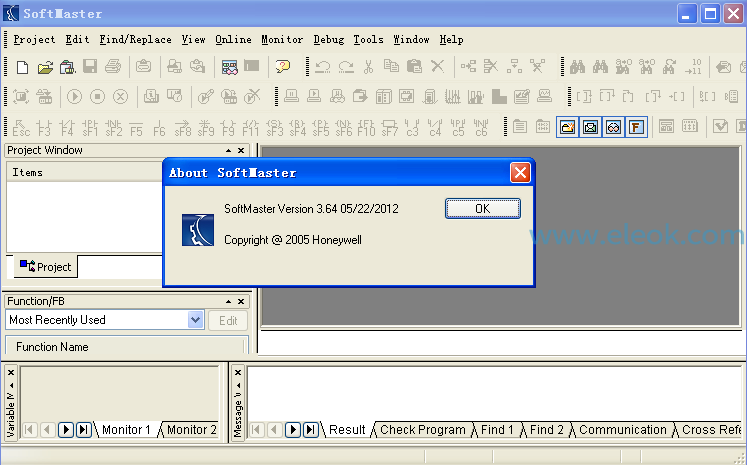
Task: Close the About SoftMaster dialog with red X
Action: pos(520,172)
